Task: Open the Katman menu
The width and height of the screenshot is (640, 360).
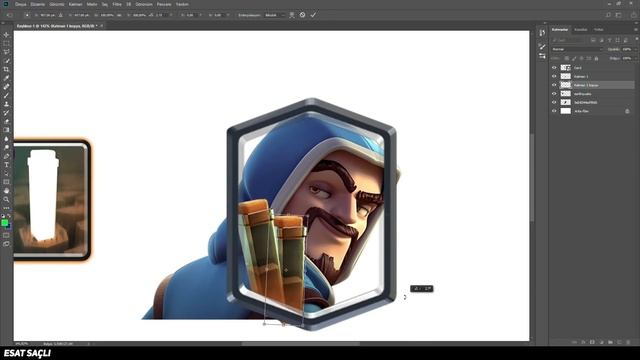Action: [75, 4]
